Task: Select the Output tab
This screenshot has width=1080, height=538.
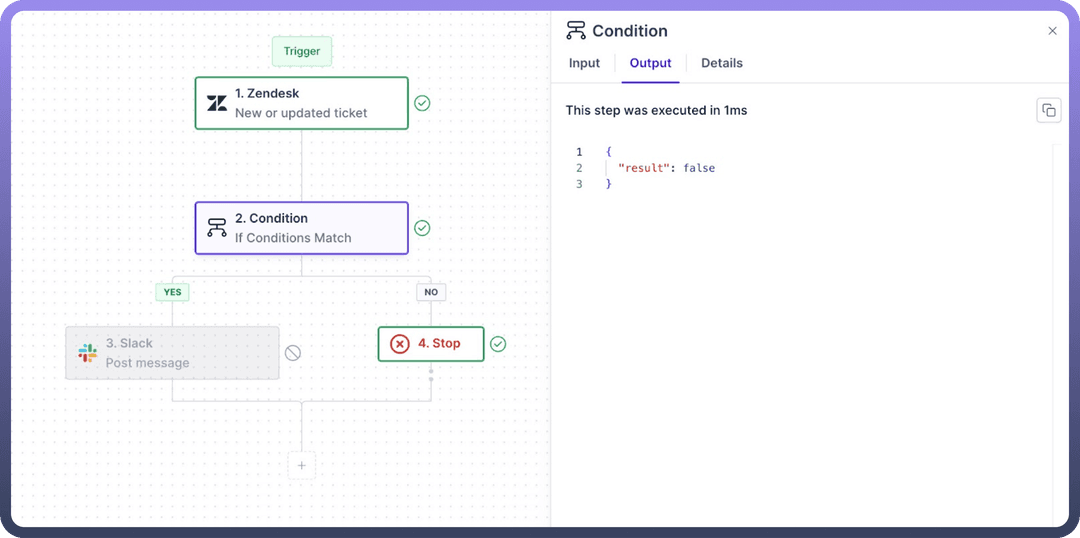Action: (x=650, y=63)
